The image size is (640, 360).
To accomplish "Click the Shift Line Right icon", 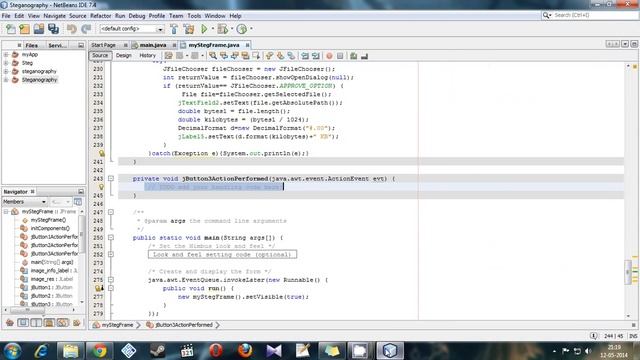I will point(316,56).
